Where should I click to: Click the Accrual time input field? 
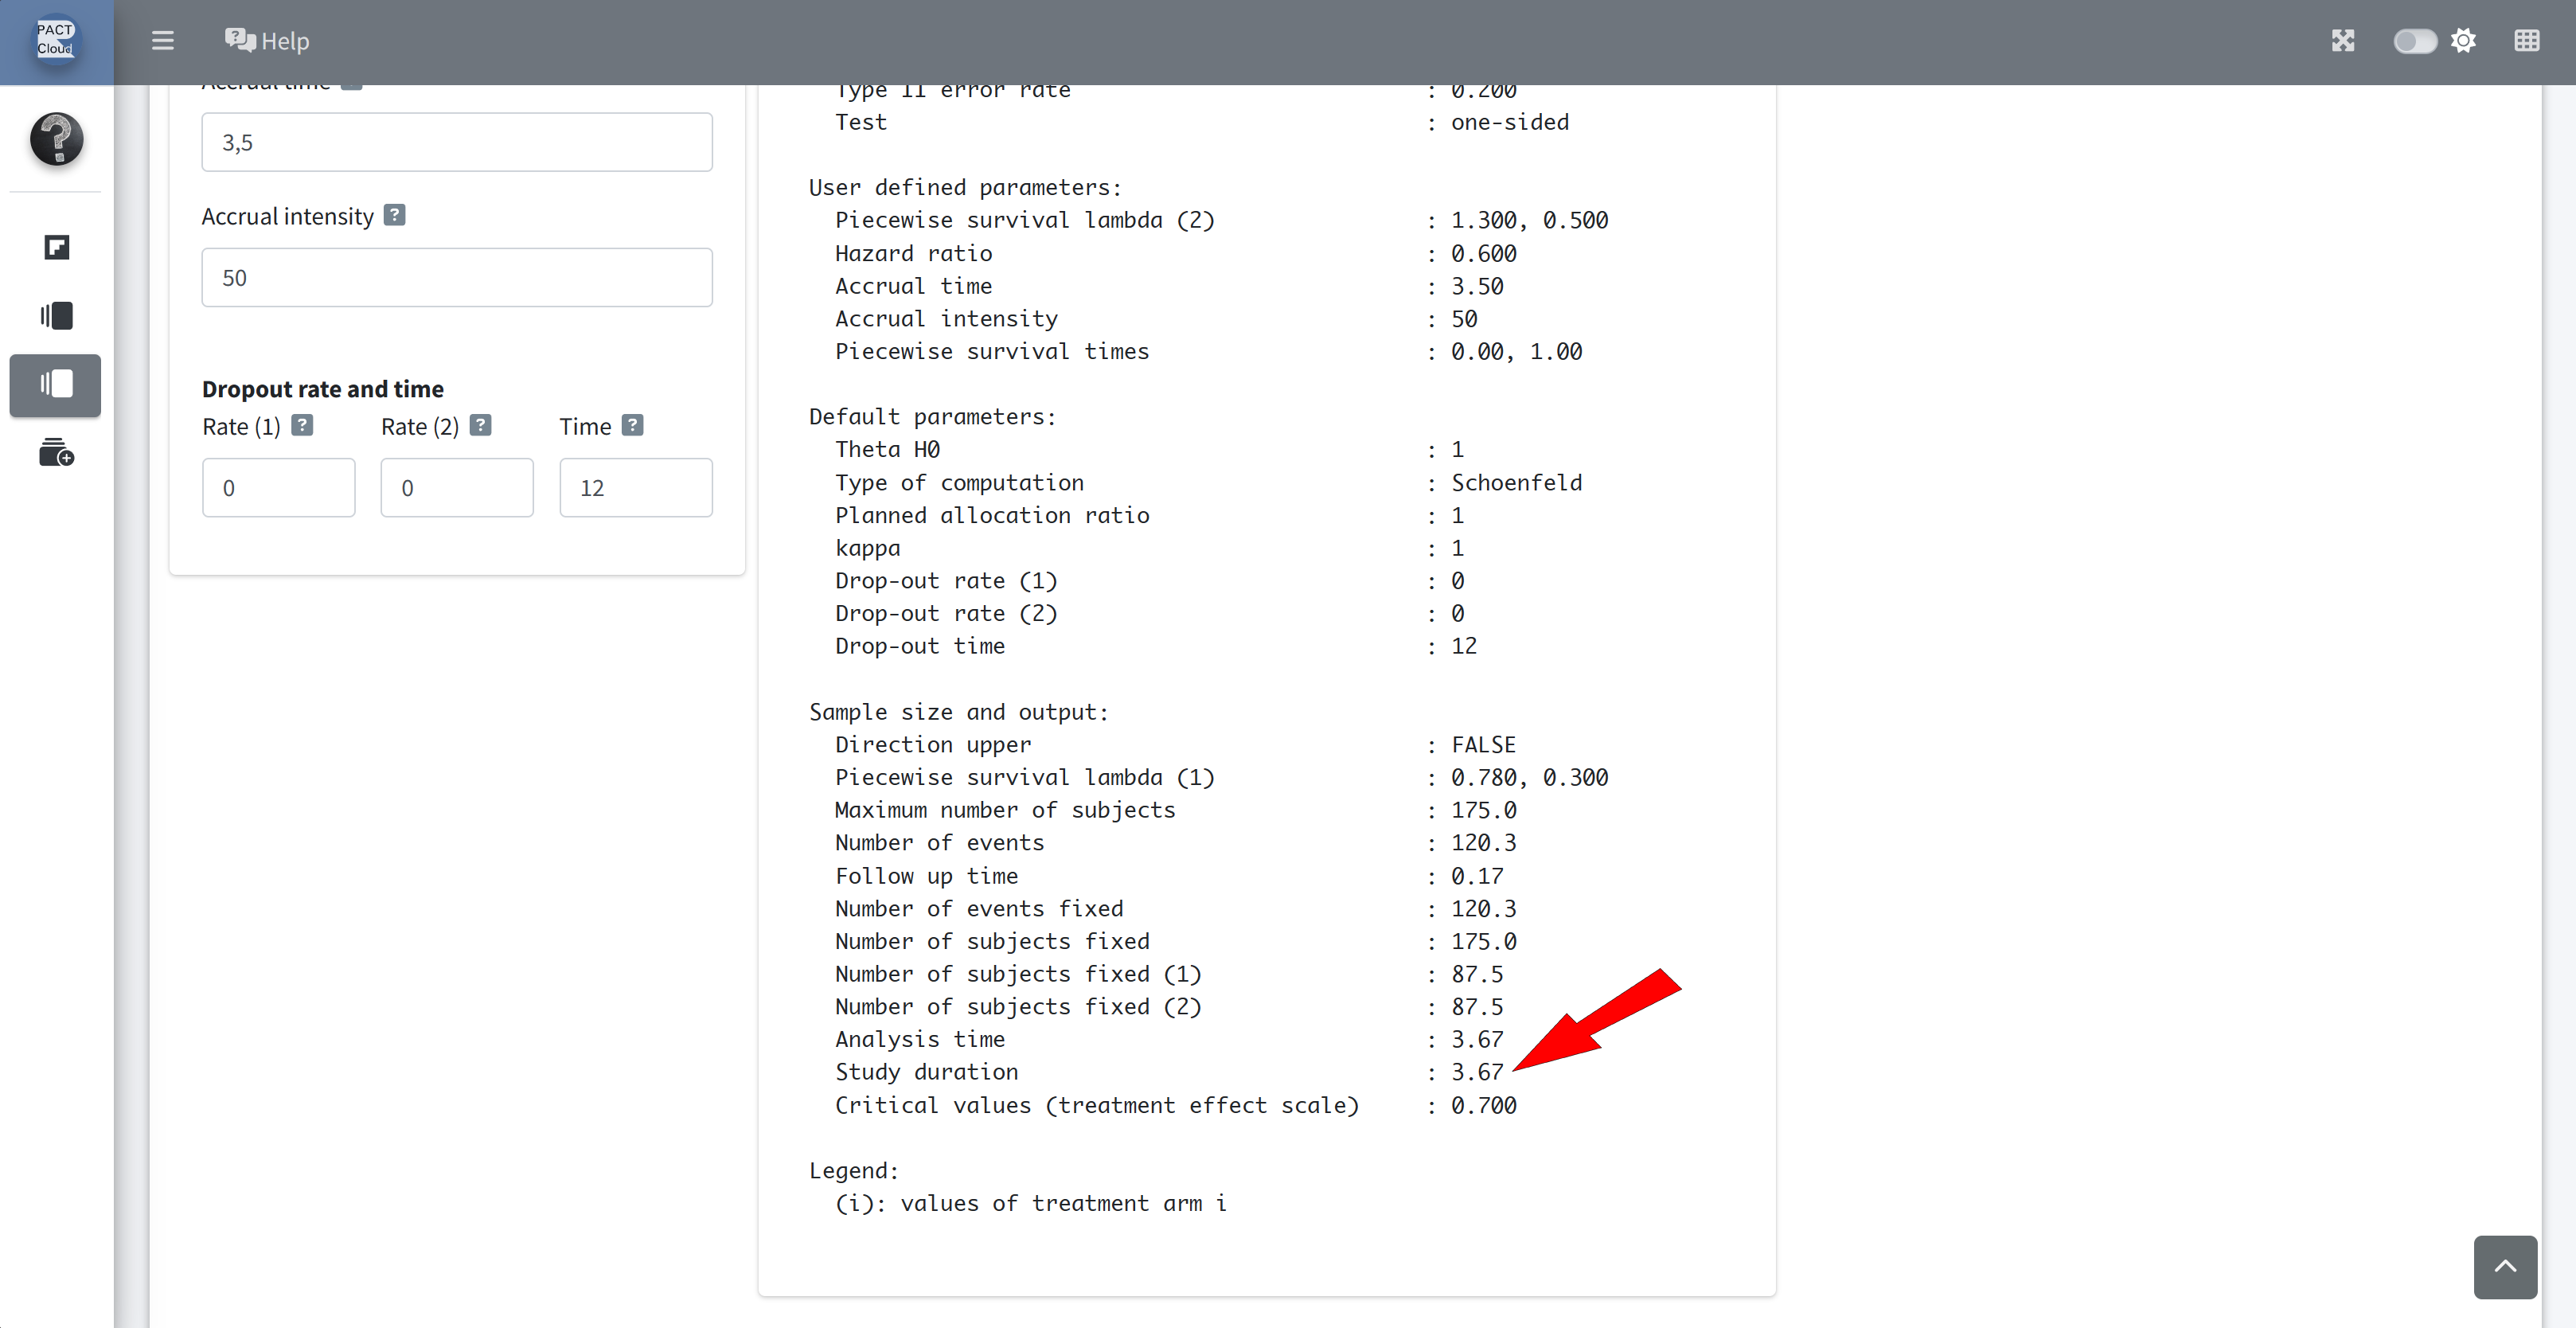coord(457,142)
